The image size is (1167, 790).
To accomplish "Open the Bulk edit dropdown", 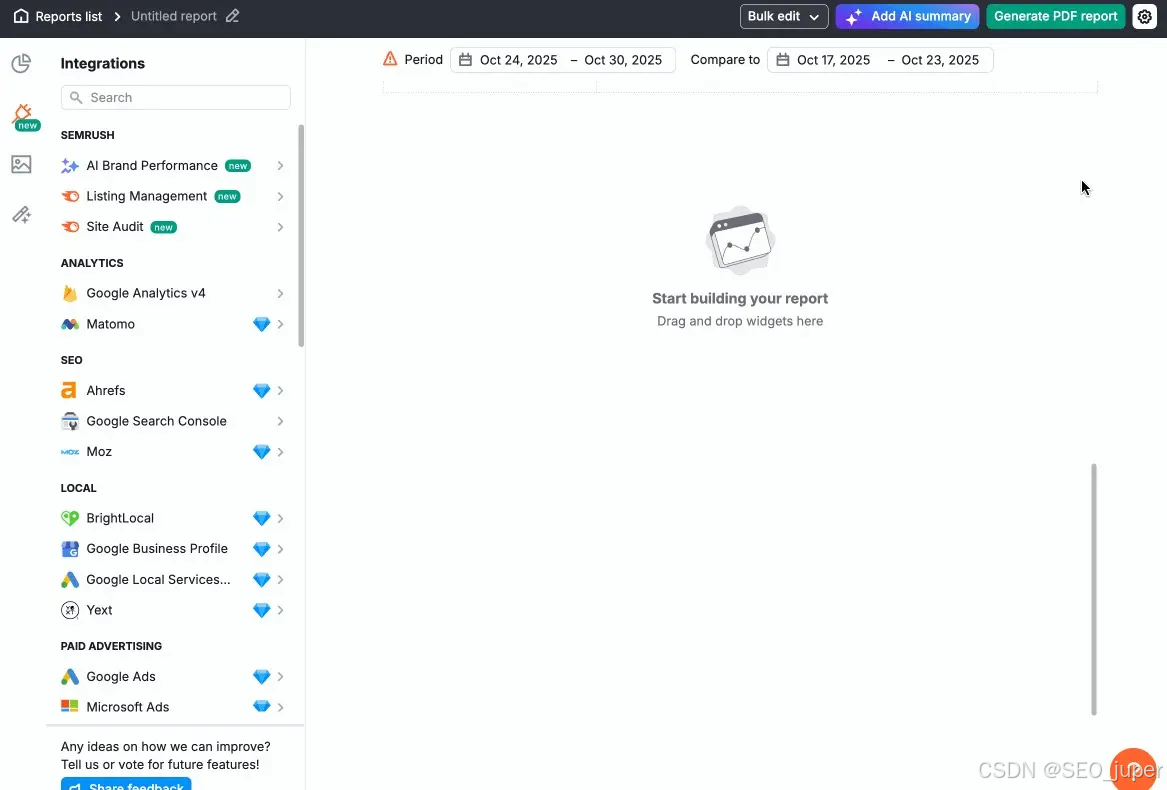I will pyautogui.click(x=784, y=16).
